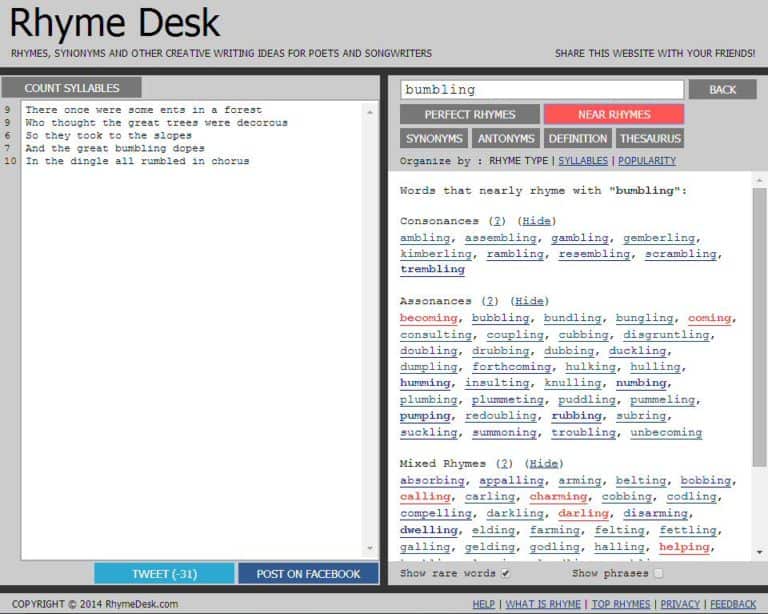Screen dimensions: 768x614
Task: Collapse the Assonances section via Hide
Action: [529, 301]
